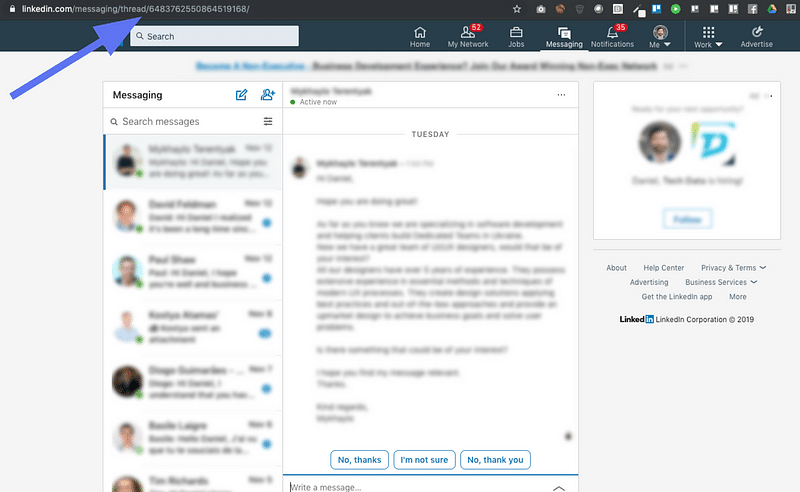
Task: Click the LinkedIn logo in the footer
Action: coord(636,319)
